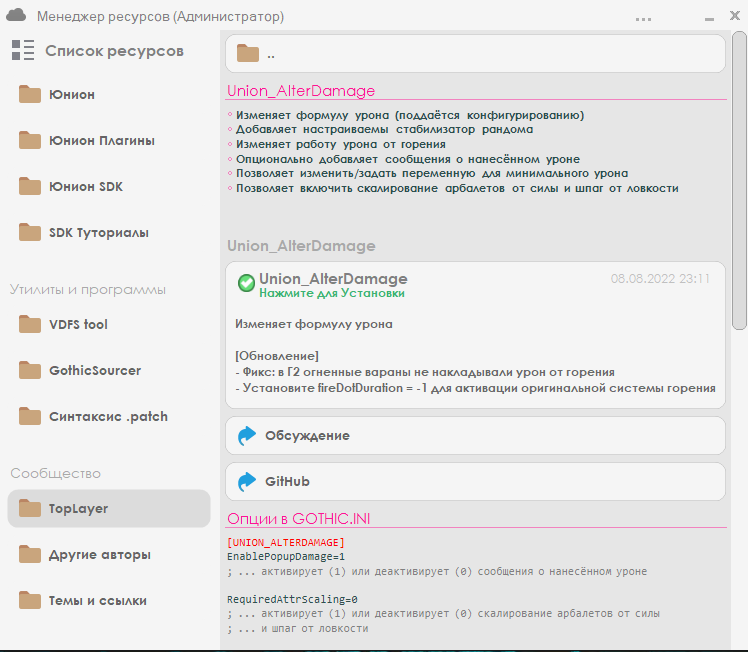Click the green checkmark on Union_AlterDamage
Image resolution: width=748 pixels, height=652 pixels.
tap(246, 283)
